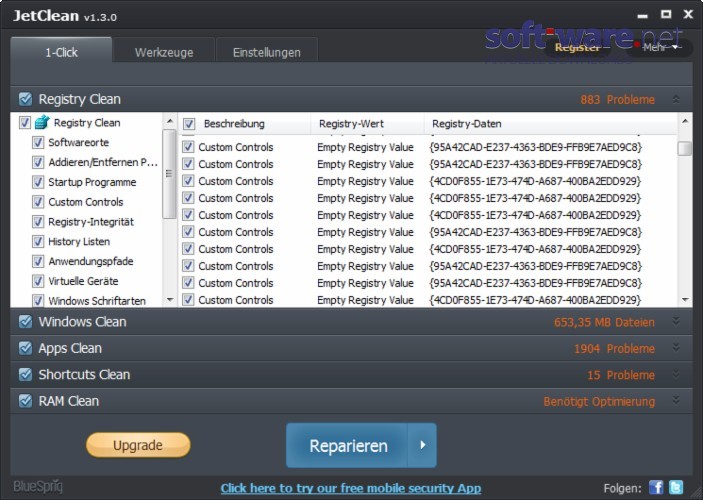Click the 15 Probleme count
This screenshot has height=500, width=703.
click(621, 375)
